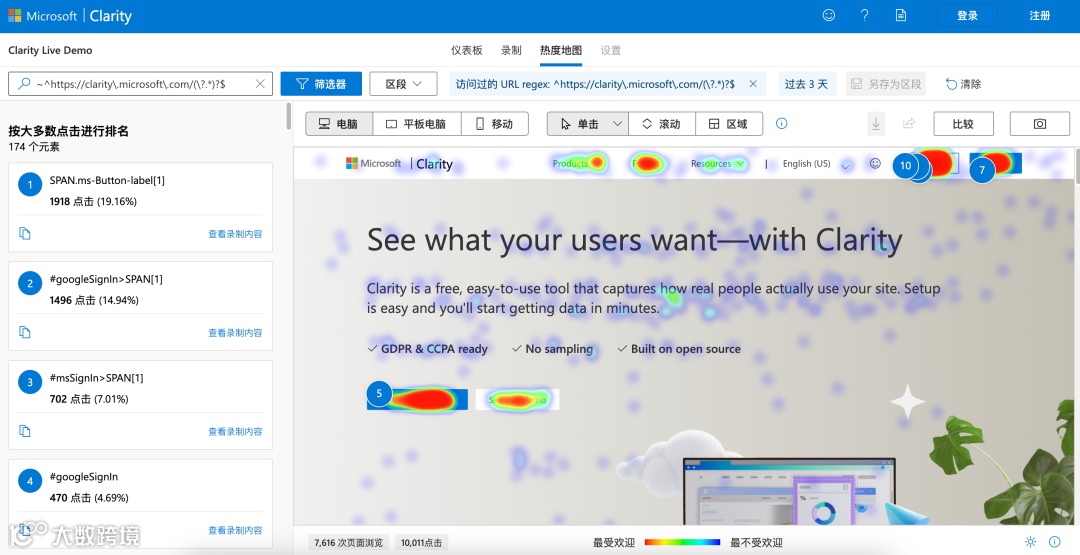1080x555 pixels.
Task: Click the 10,011点击 clicks stat
Action: click(x=422, y=543)
